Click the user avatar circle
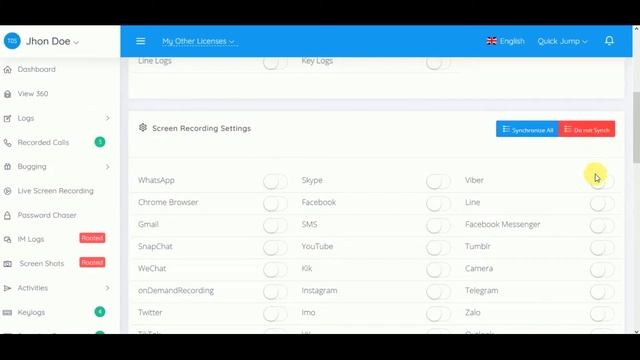640x360 pixels. [x=12, y=41]
